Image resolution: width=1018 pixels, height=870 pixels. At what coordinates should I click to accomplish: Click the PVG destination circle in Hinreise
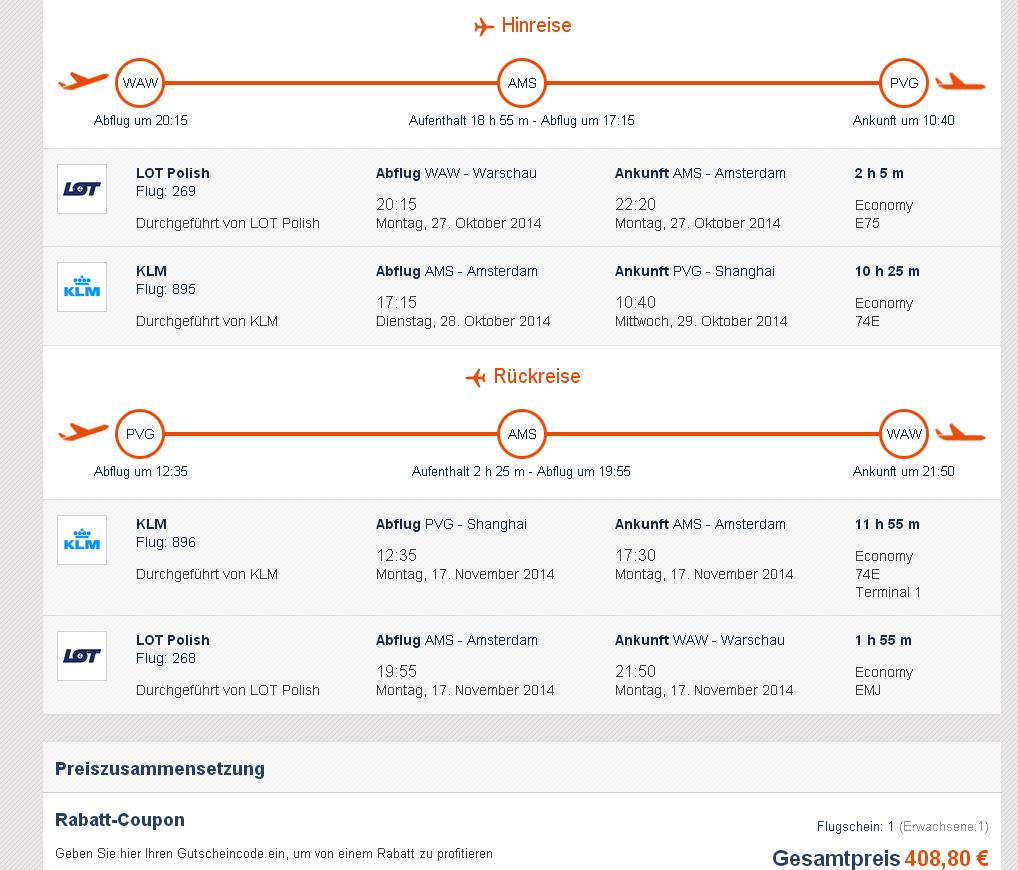coord(904,83)
